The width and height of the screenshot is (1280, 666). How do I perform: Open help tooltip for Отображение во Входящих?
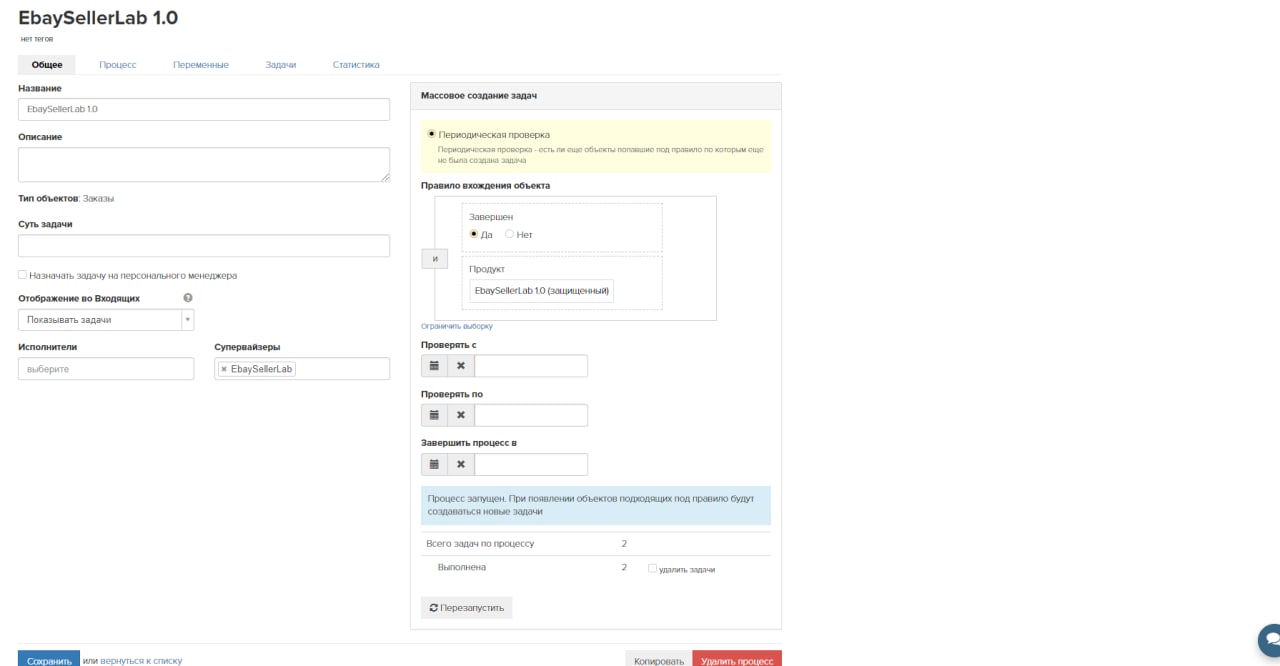pyautogui.click(x=188, y=298)
